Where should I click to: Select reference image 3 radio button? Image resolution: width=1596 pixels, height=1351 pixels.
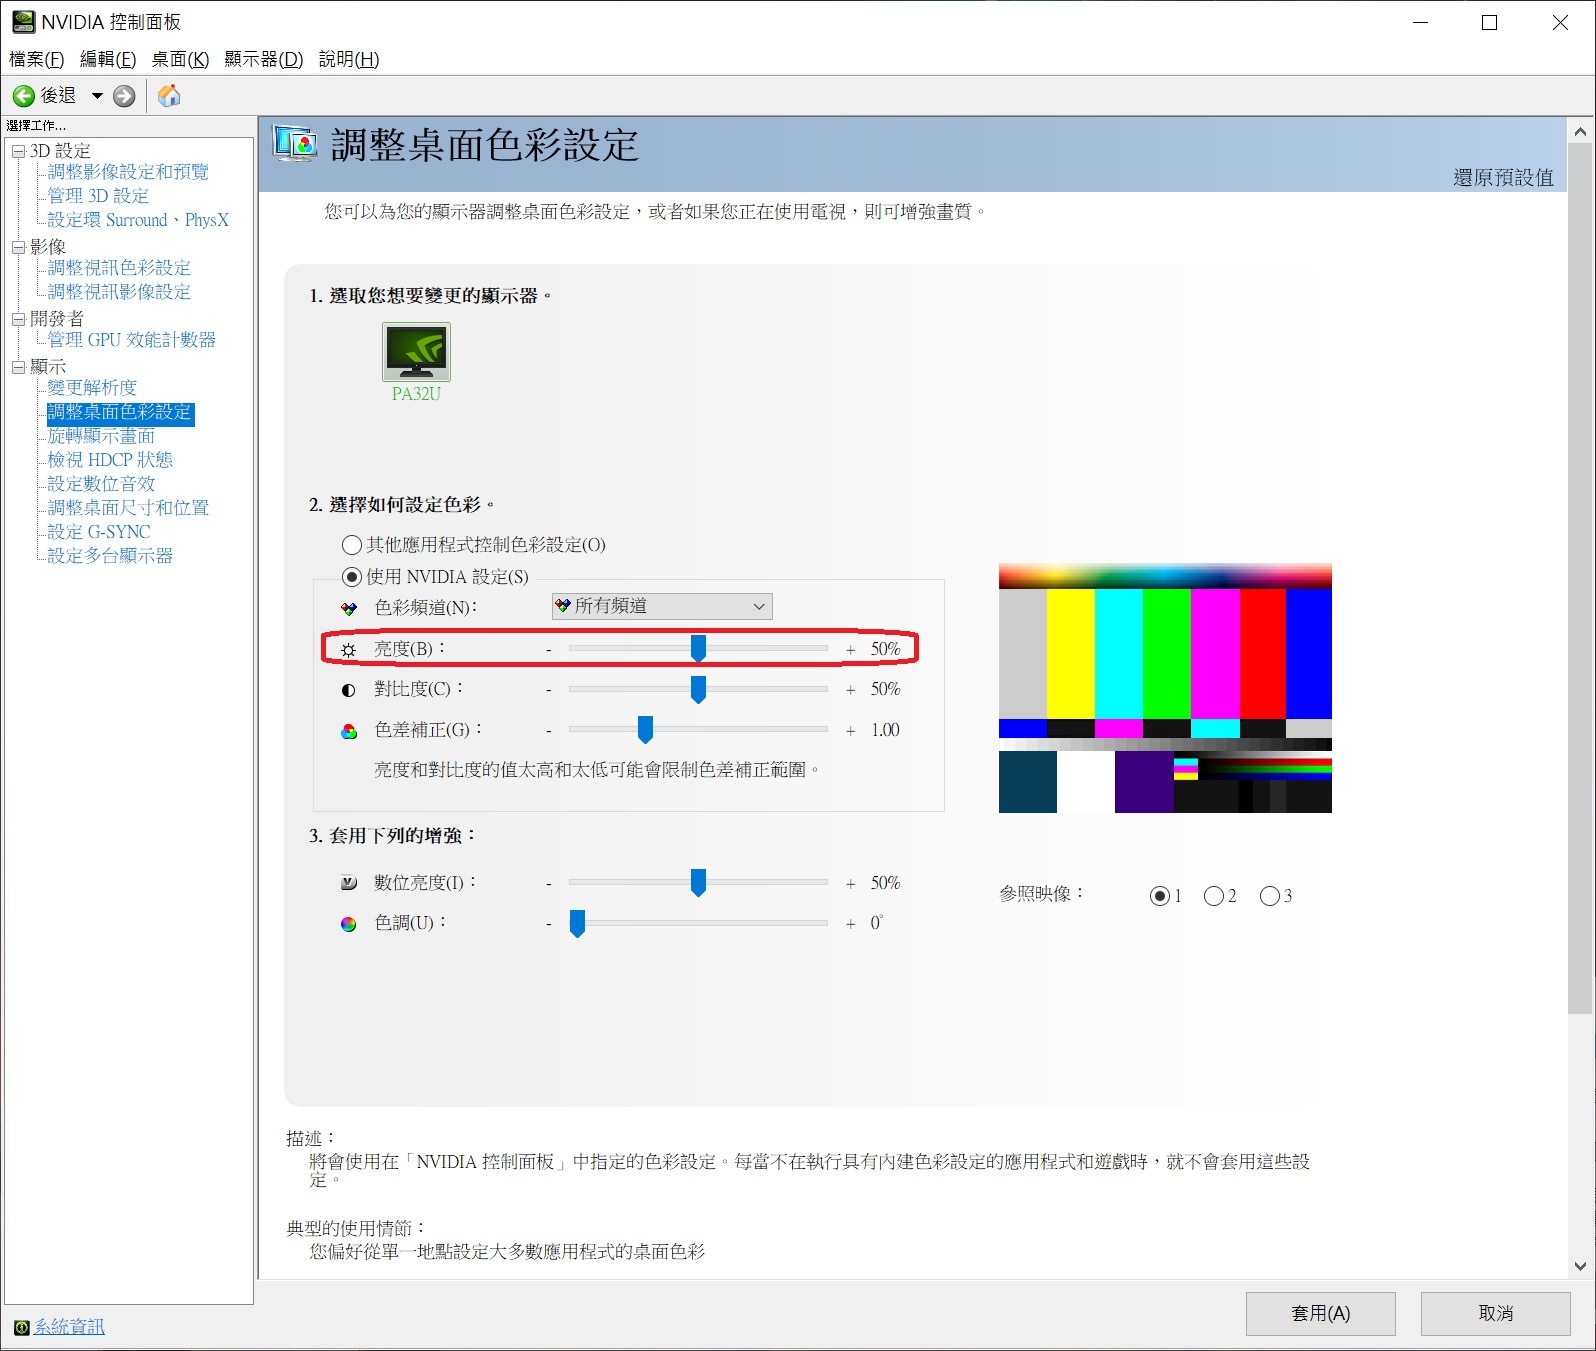(x=1270, y=896)
